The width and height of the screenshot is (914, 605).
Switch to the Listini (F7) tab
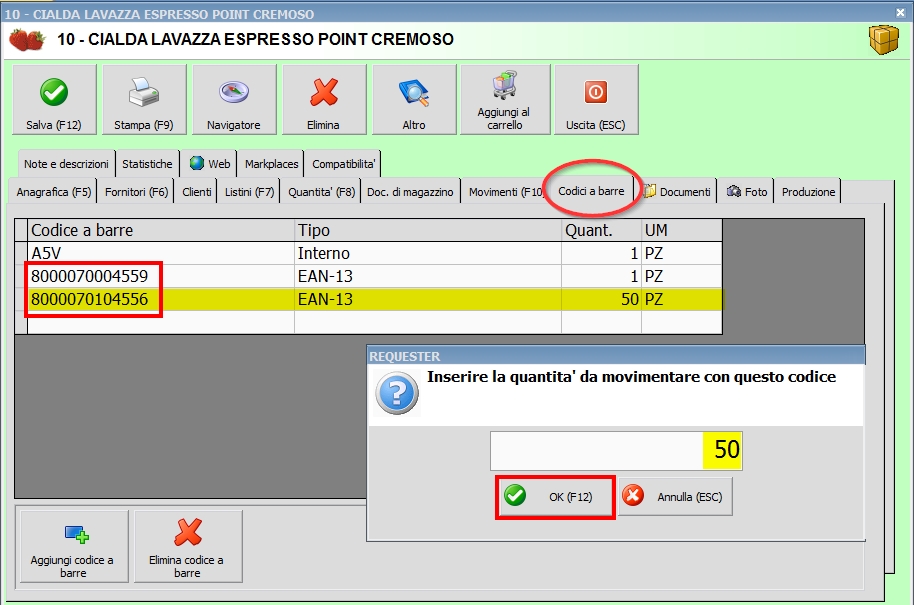(x=249, y=192)
